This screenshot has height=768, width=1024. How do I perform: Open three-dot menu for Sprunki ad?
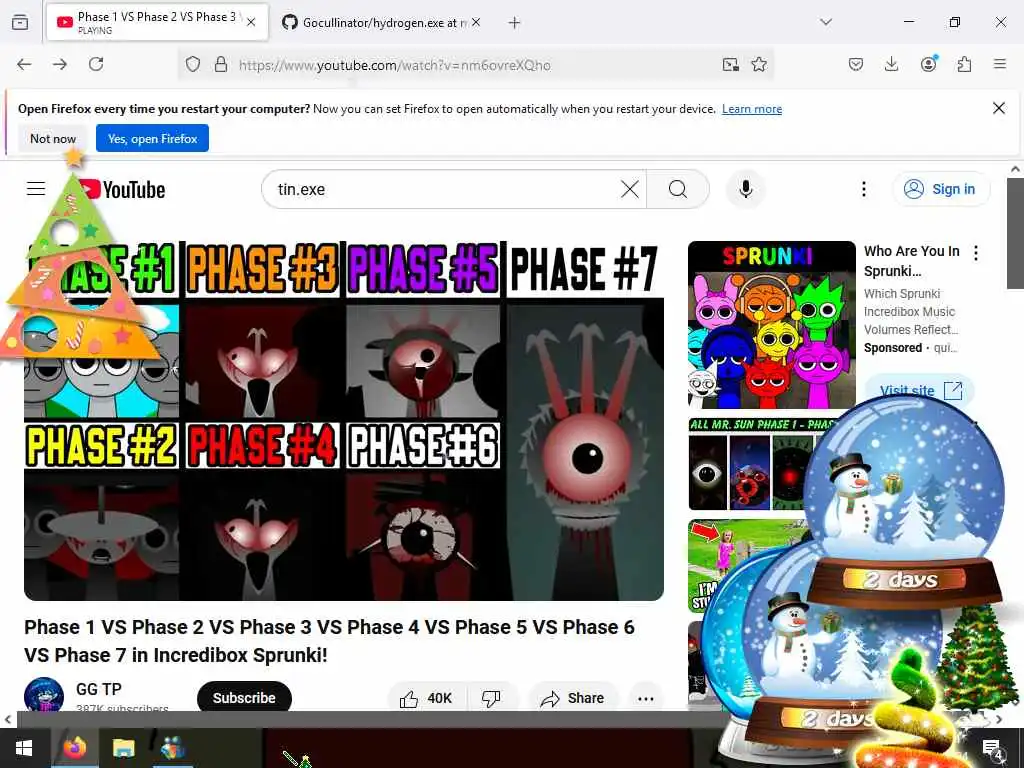point(976,253)
